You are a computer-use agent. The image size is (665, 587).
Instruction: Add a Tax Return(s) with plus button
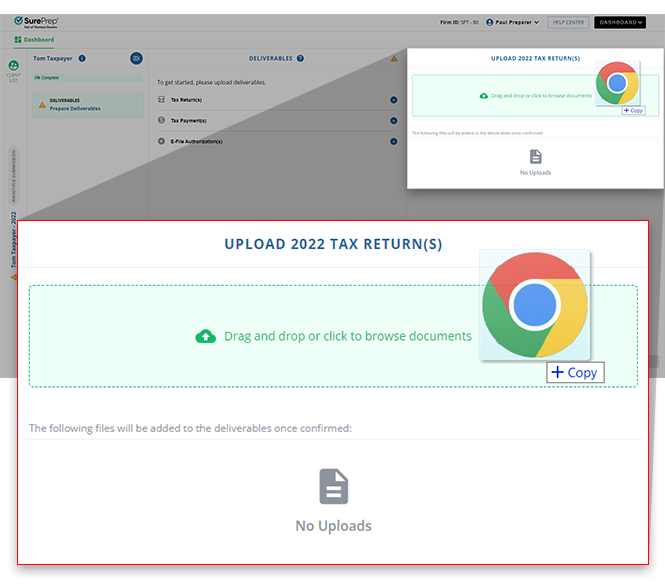pos(394,100)
